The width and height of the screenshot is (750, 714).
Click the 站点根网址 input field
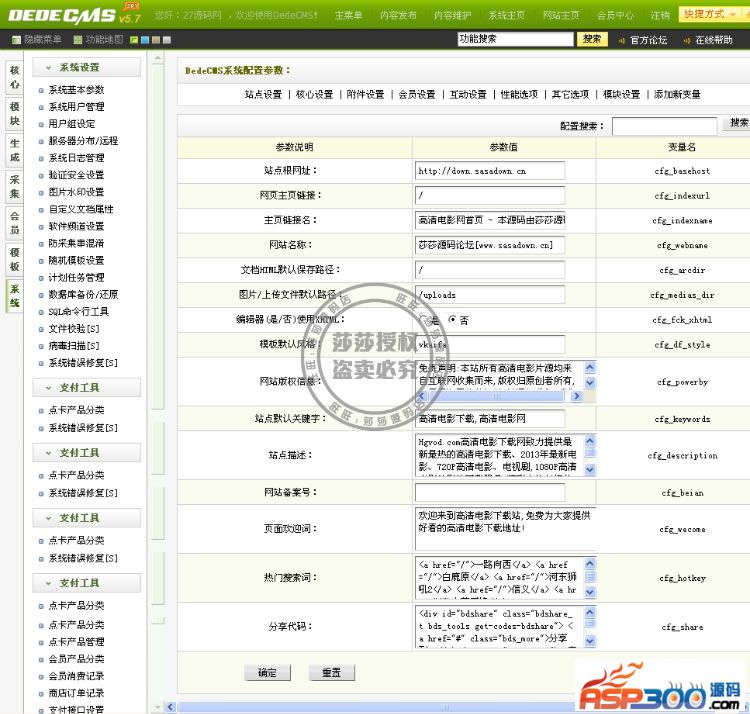coord(490,171)
